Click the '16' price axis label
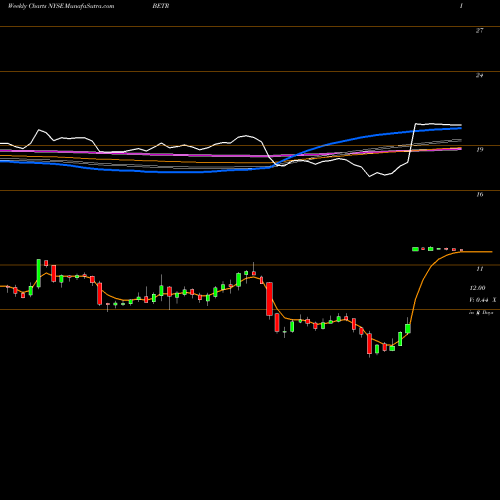 click(479, 194)
